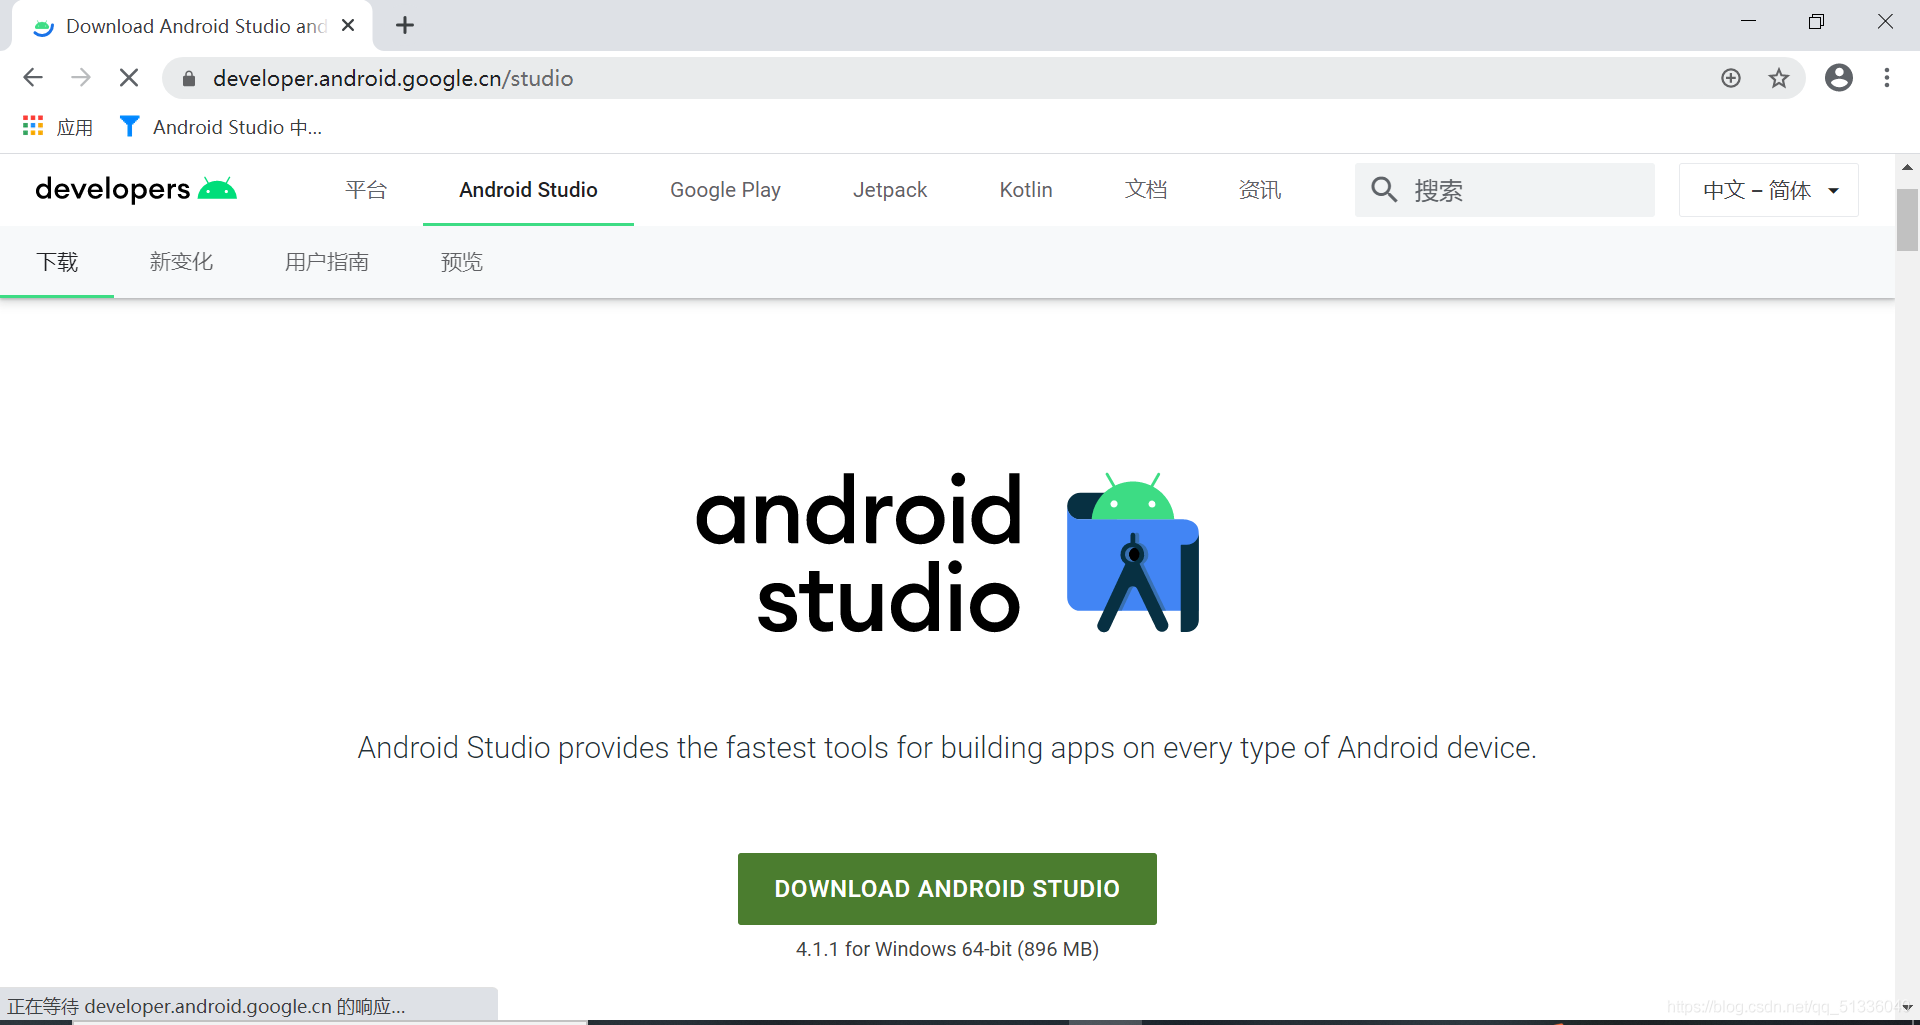Select the Android Studio navigation item
This screenshot has width=1920, height=1025.
click(528, 190)
